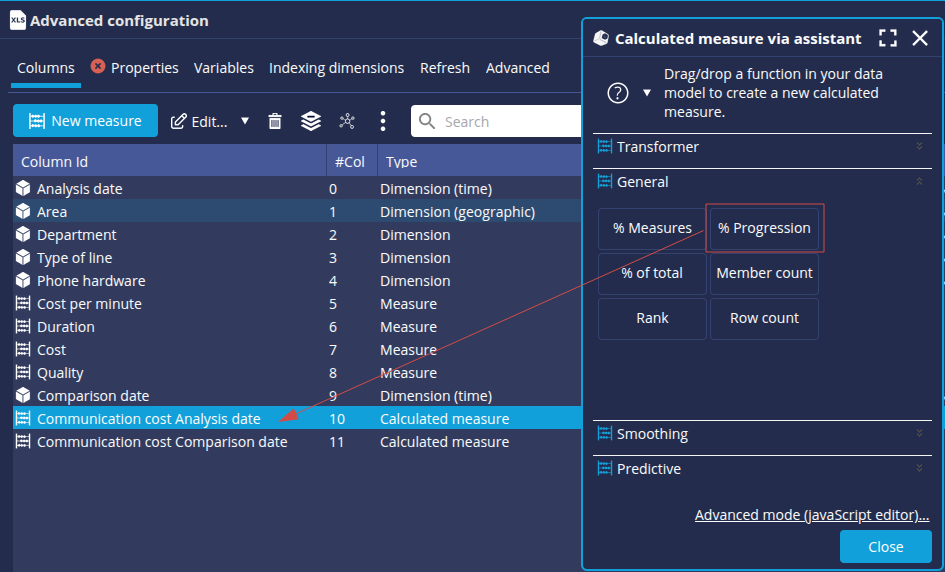The width and height of the screenshot is (945, 572).
Task: Close the assistant panel with X icon
Action: click(x=920, y=39)
